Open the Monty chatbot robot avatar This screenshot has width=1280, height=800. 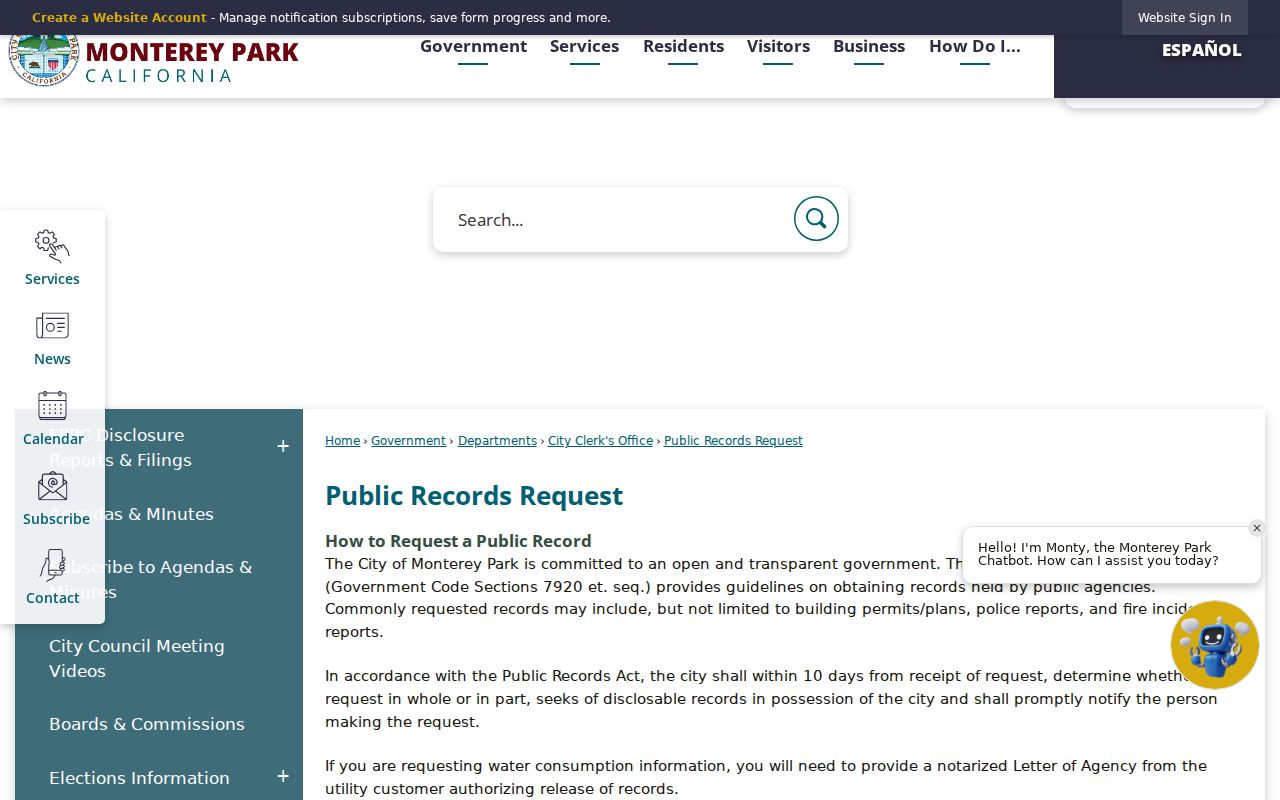pyautogui.click(x=1215, y=645)
